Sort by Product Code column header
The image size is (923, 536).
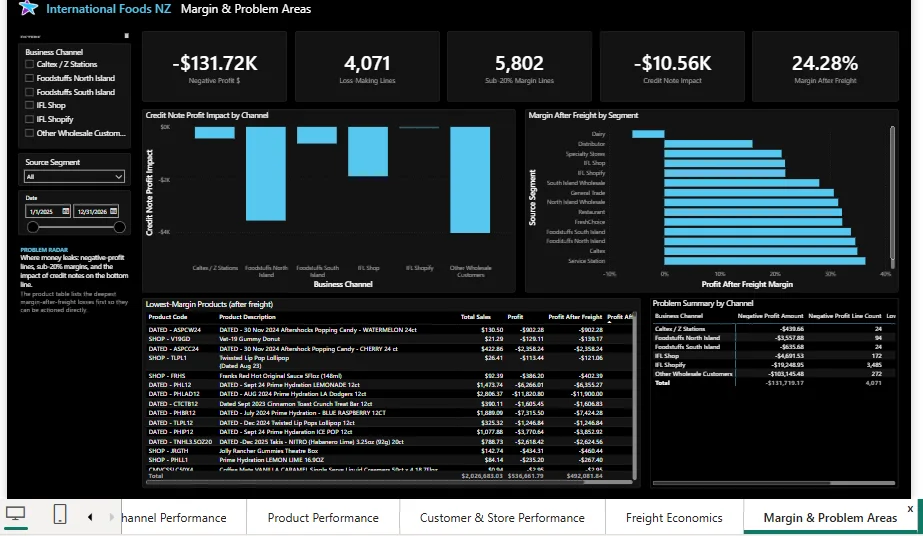click(x=168, y=317)
